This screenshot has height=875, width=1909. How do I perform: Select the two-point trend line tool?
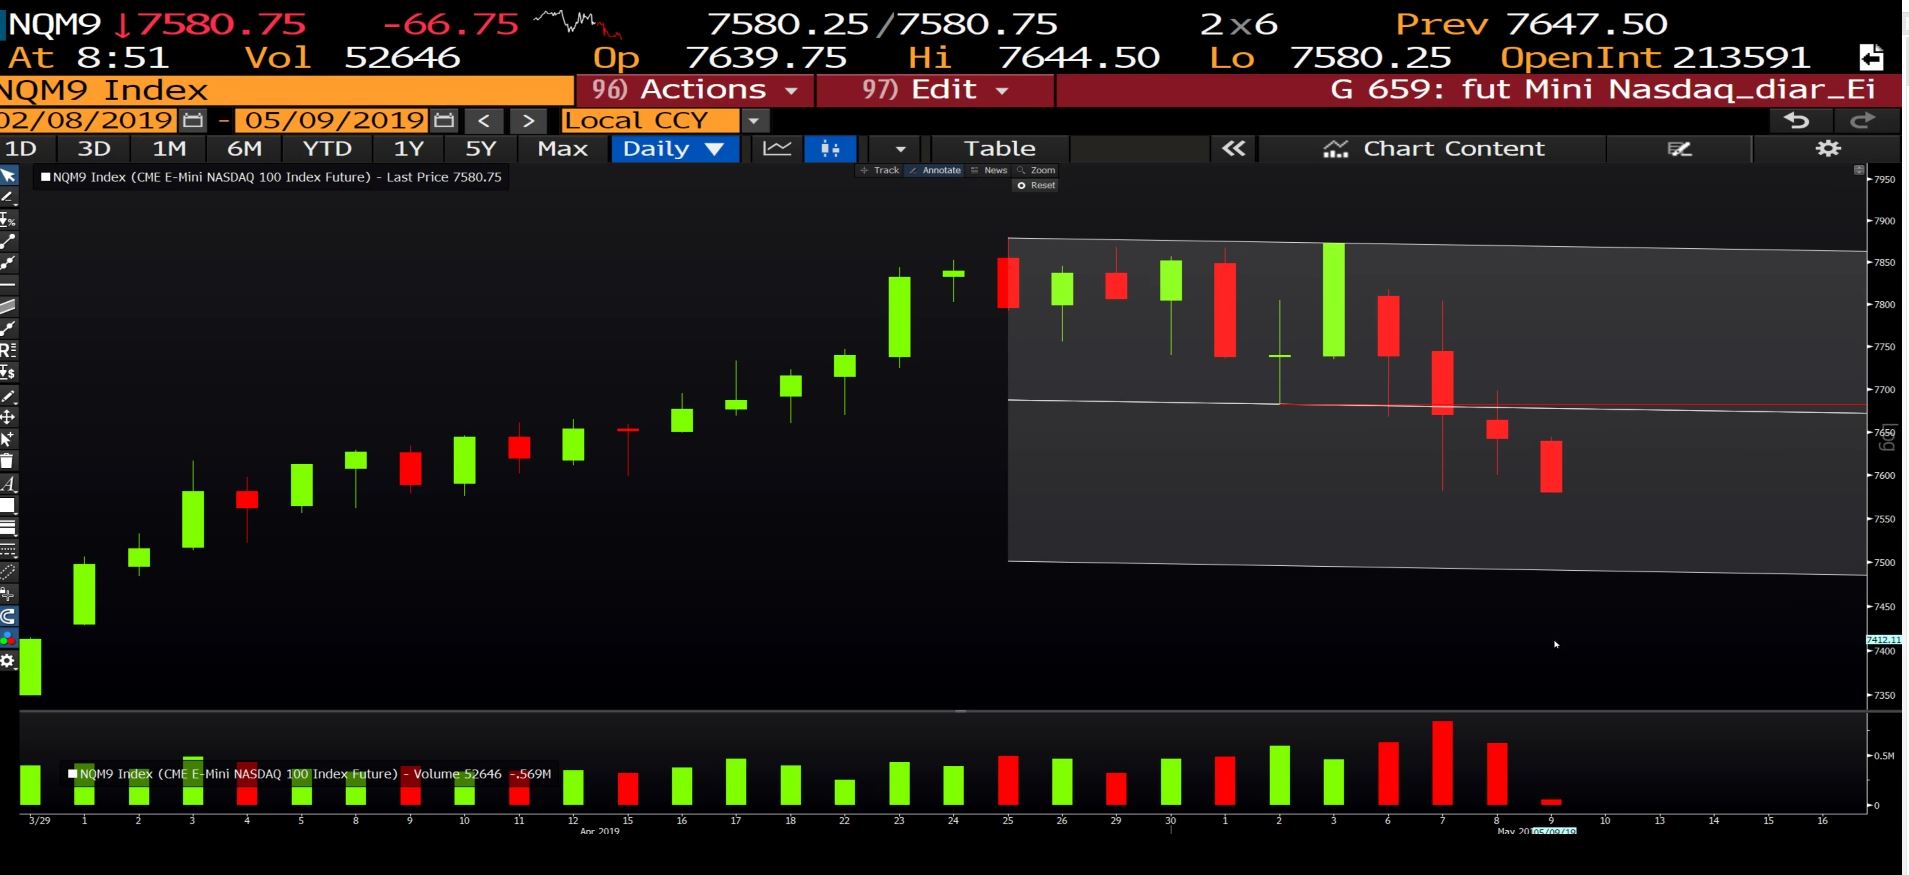(8, 241)
